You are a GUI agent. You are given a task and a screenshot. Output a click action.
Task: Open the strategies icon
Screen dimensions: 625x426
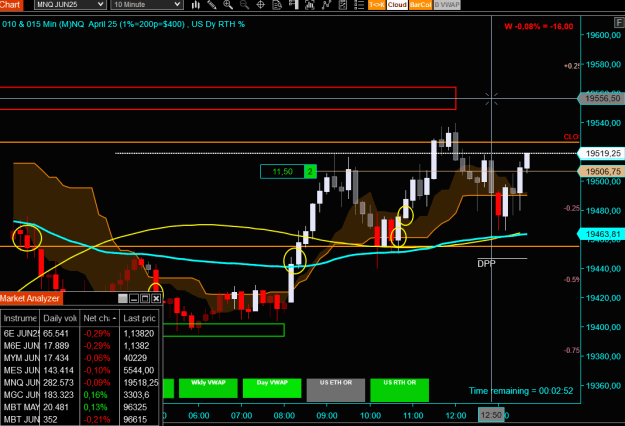click(342, 4)
